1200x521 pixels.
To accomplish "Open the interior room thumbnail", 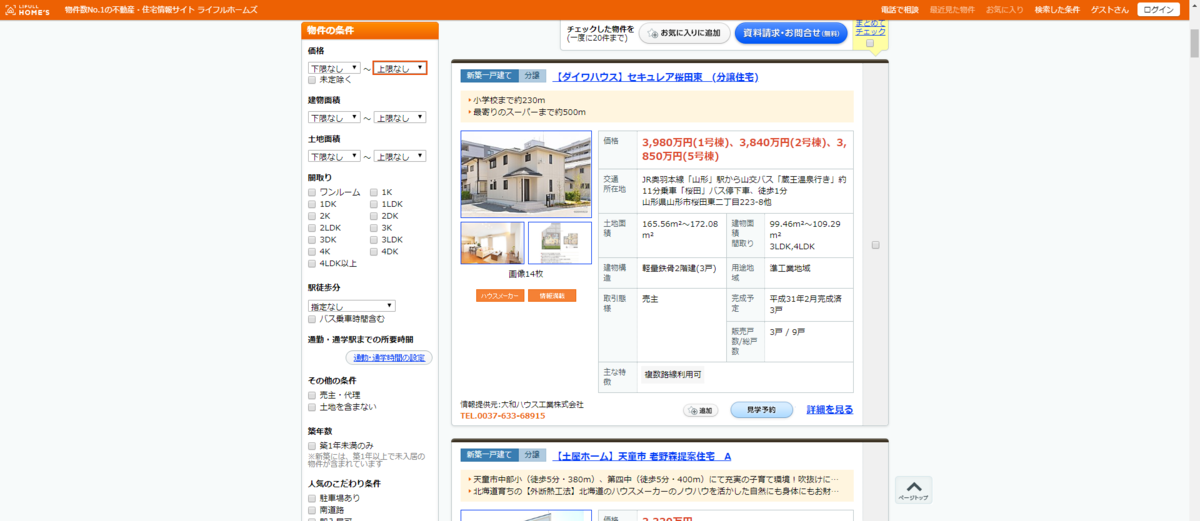I will click(x=492, y=243).
